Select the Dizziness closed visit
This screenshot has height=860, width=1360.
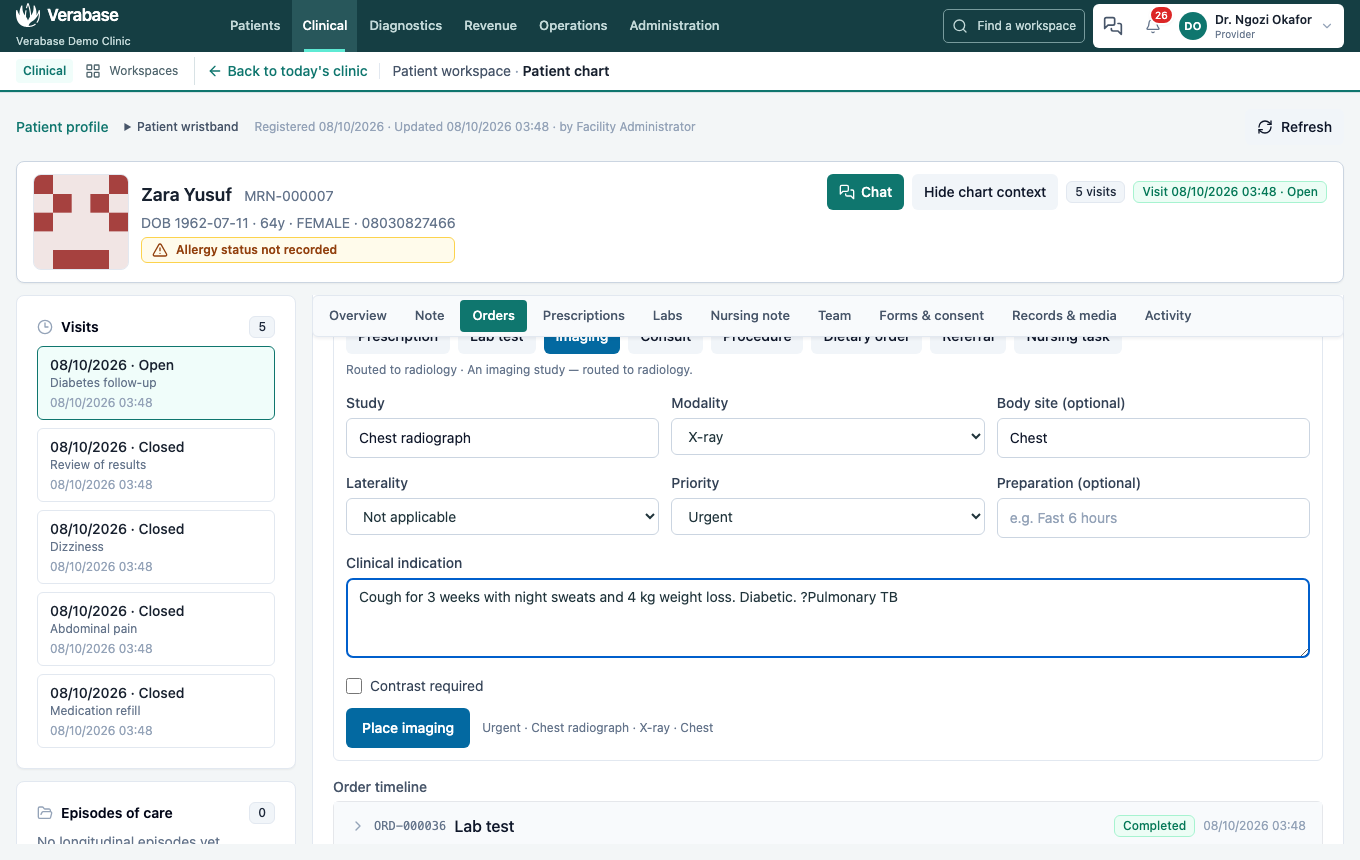[156, 547]
